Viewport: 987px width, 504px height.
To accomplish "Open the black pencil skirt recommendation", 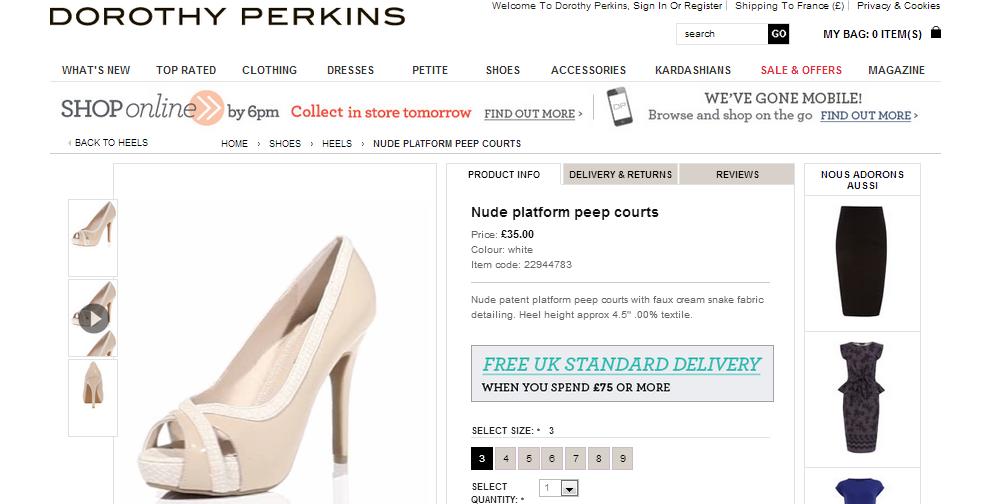I will pos(862,260).
